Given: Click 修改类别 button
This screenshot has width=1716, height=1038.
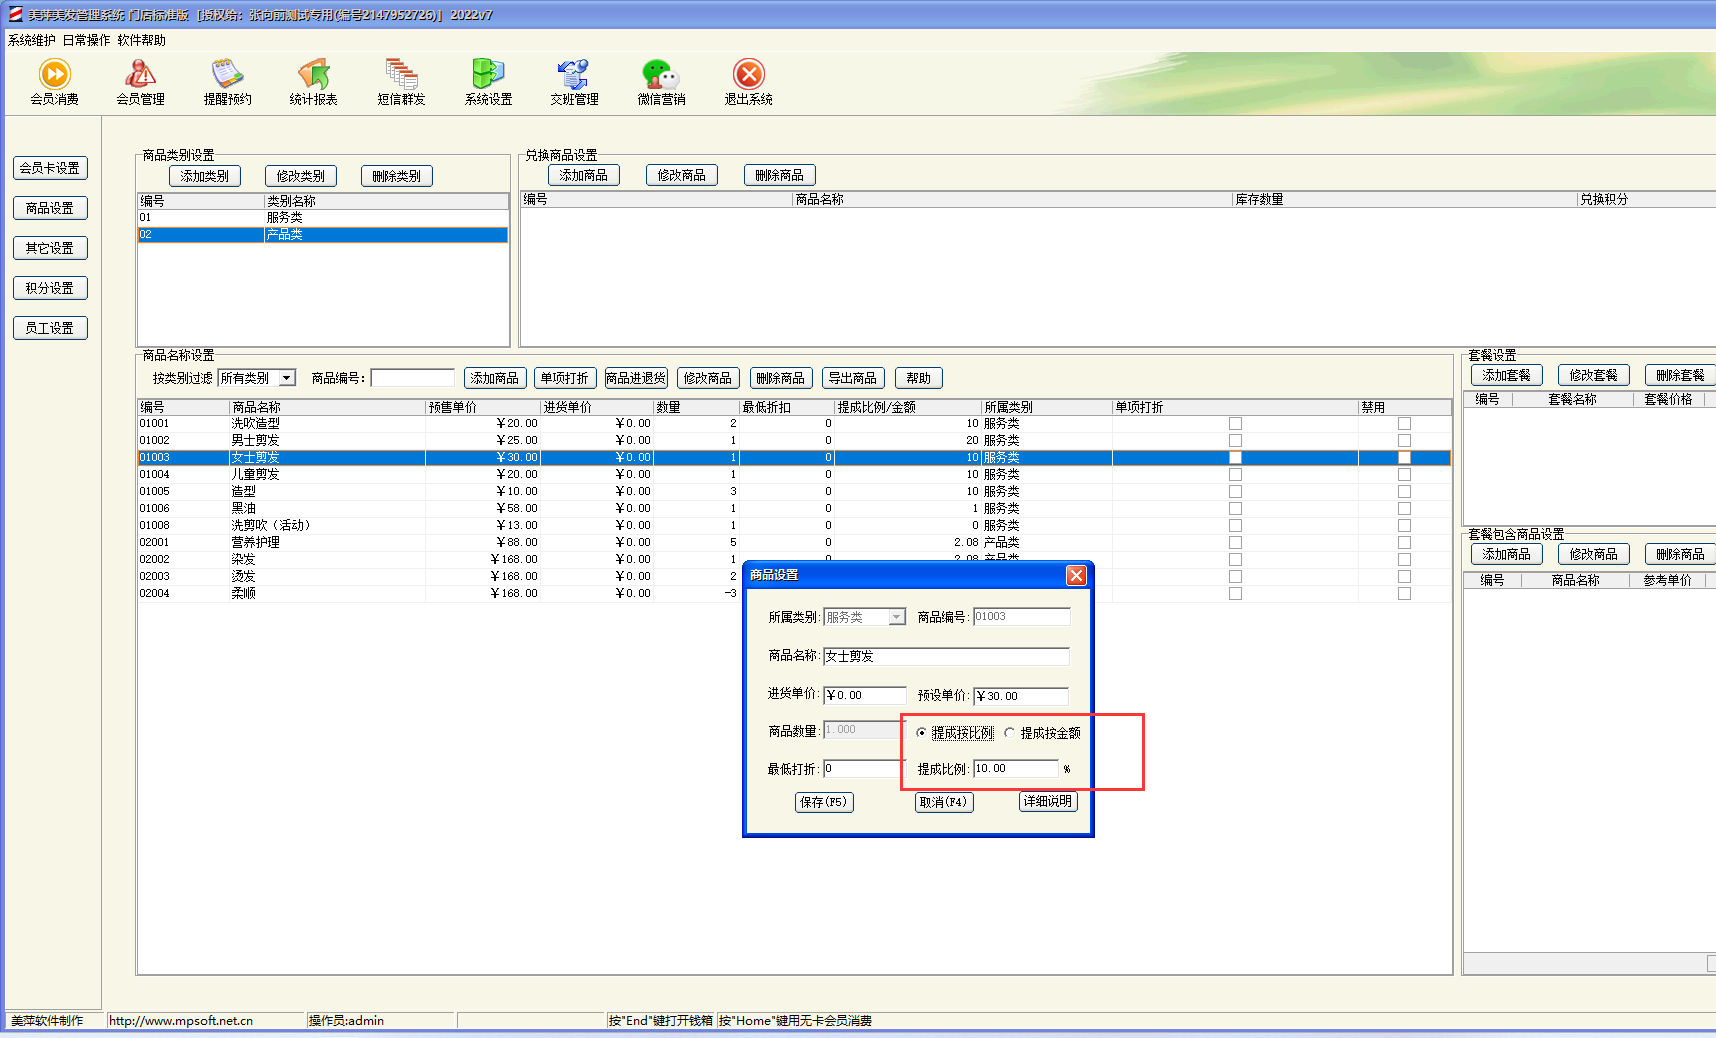Looking at the screenshot, I should click(x=301, y=176).
